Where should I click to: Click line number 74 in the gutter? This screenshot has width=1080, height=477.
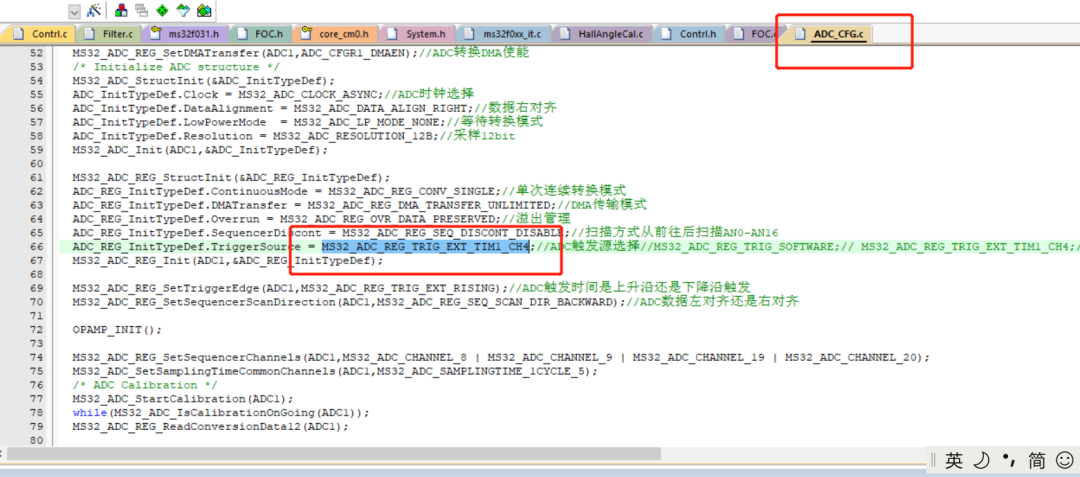(37, 357)
